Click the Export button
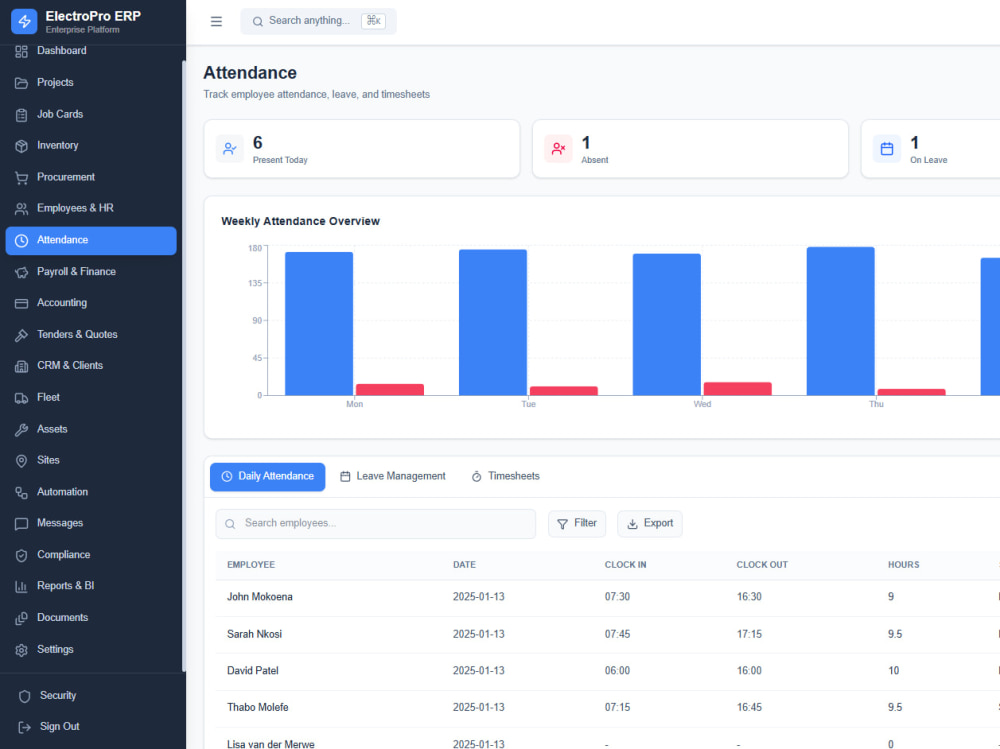This screenshot has height=749, width=1000. [x=650, y=524]
